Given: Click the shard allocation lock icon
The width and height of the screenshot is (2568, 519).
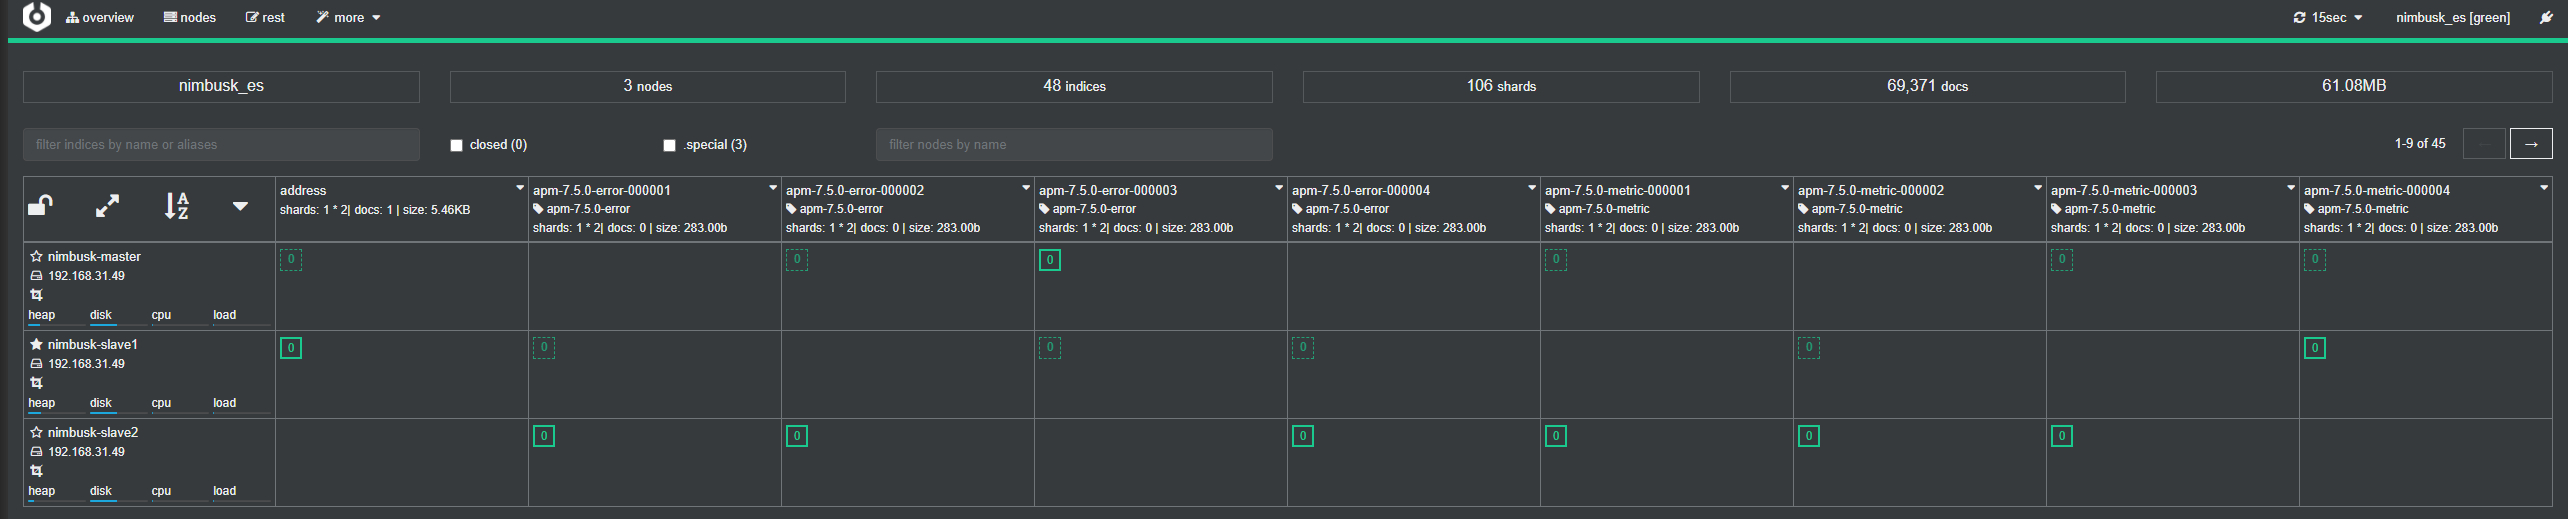Looking at the screenshot, I should pyautogui.click(x=40, y=206).
